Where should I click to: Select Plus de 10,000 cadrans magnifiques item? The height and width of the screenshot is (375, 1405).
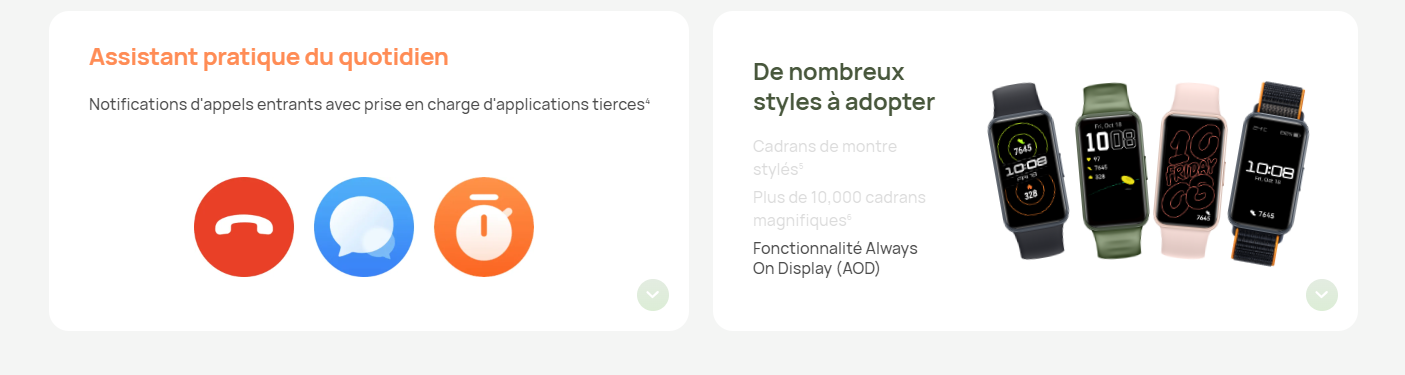pos(839,208)
